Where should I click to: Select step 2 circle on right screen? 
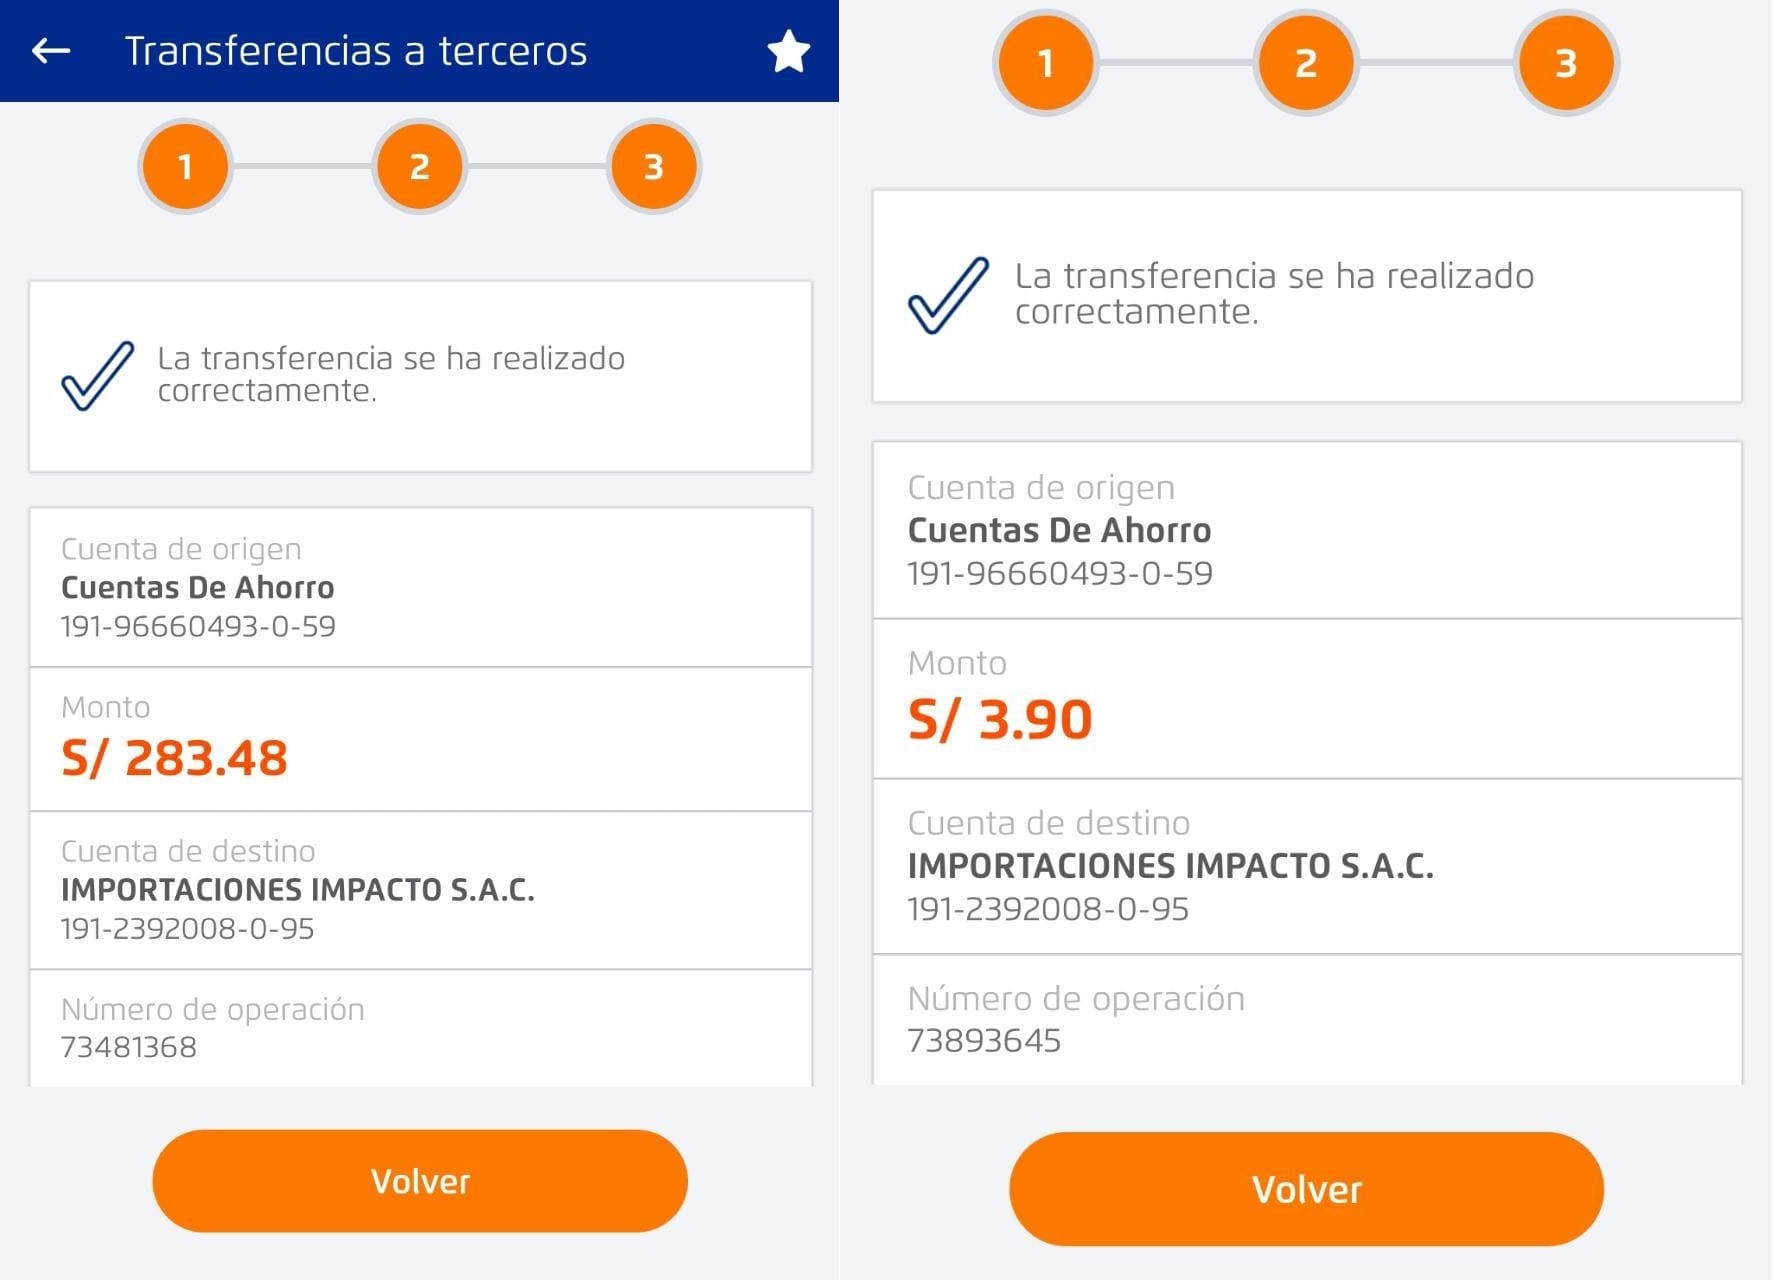point(1305,63)
